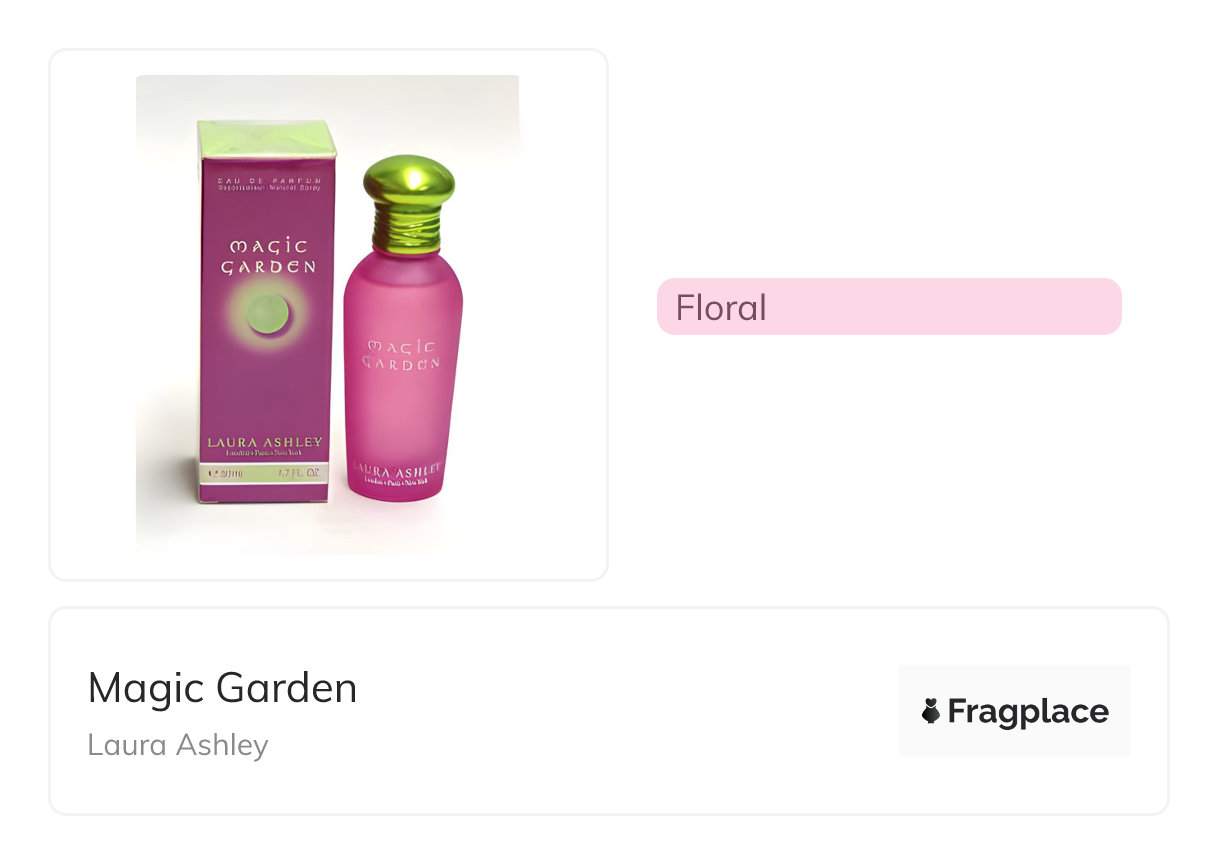This screenshot has height=864, width=1218.
Task: Click the London Paris New York text on the box
Action: point(265,454)
